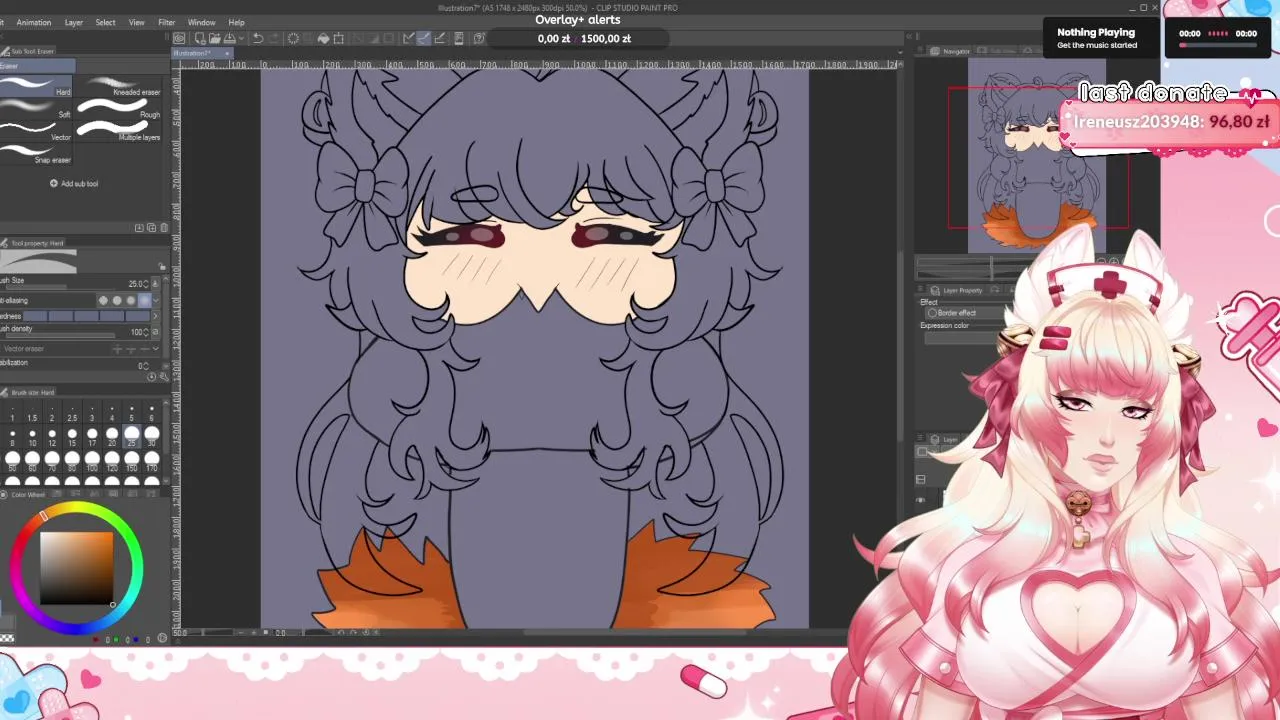1280x720 pixels.
Task: Select the strongest anti-aliasing option
Action: point(145,300)
